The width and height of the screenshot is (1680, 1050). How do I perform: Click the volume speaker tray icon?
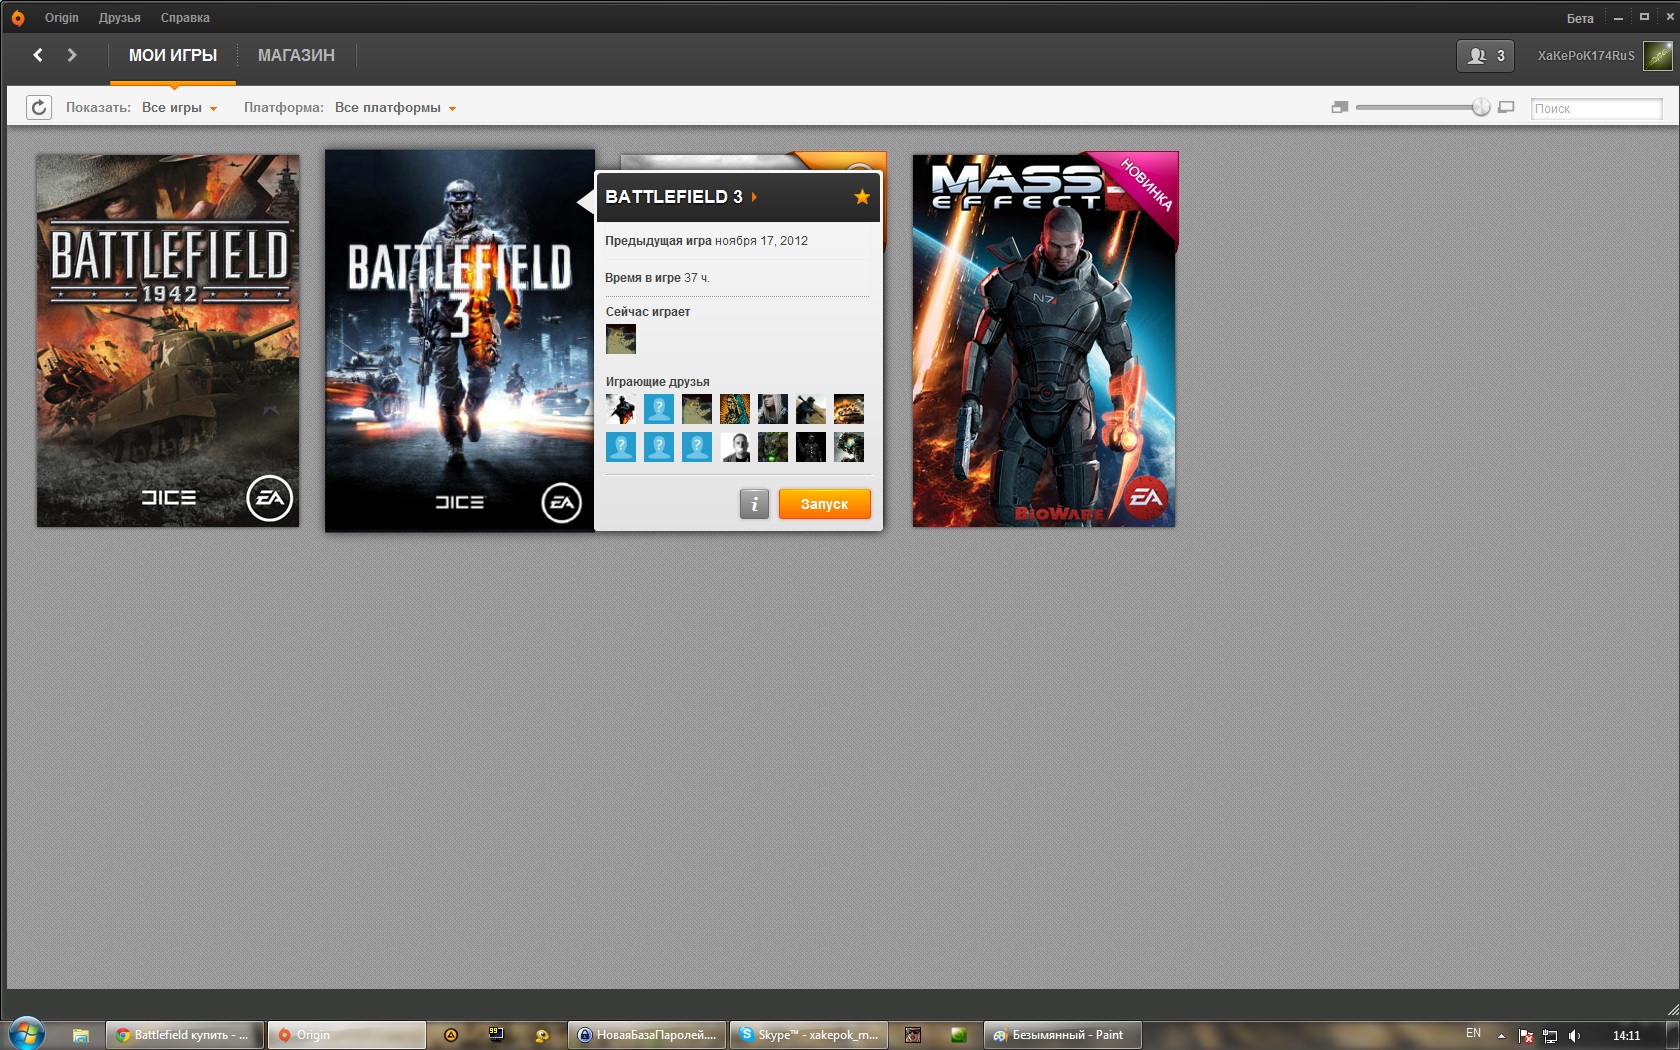1574,1036
